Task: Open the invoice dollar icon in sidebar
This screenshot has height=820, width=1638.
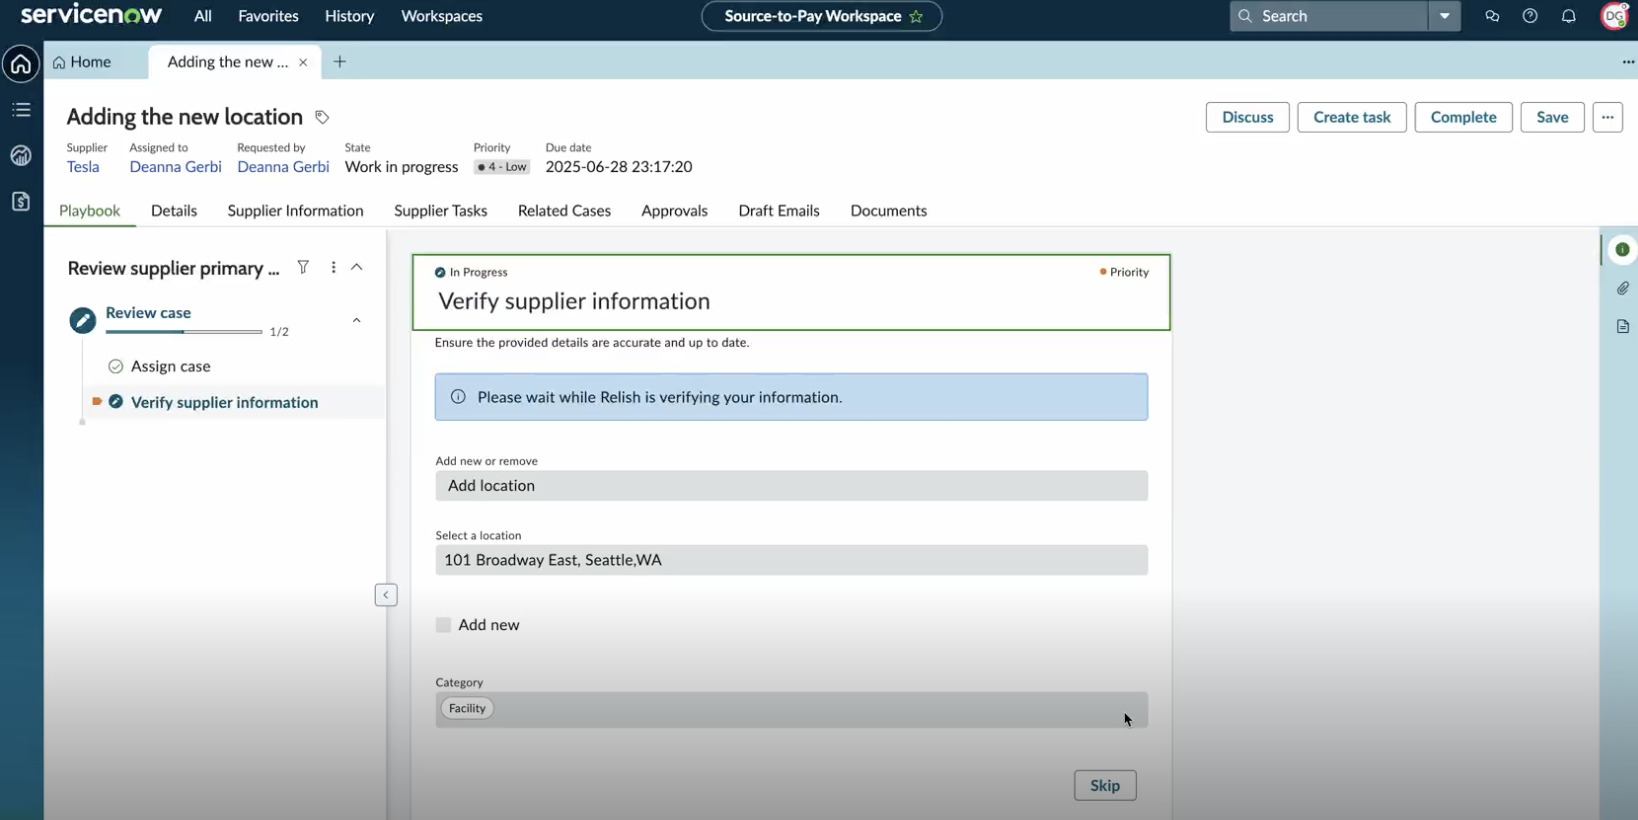Action: point(21,202)
